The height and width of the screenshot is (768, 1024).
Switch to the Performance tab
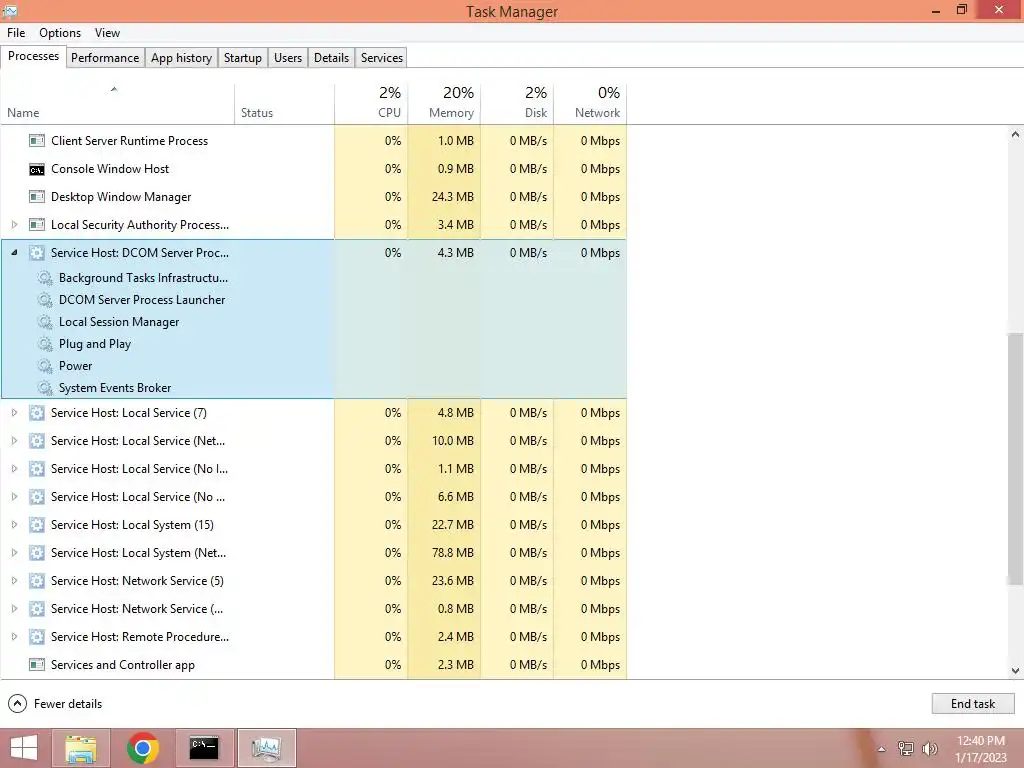pos(105,57)
